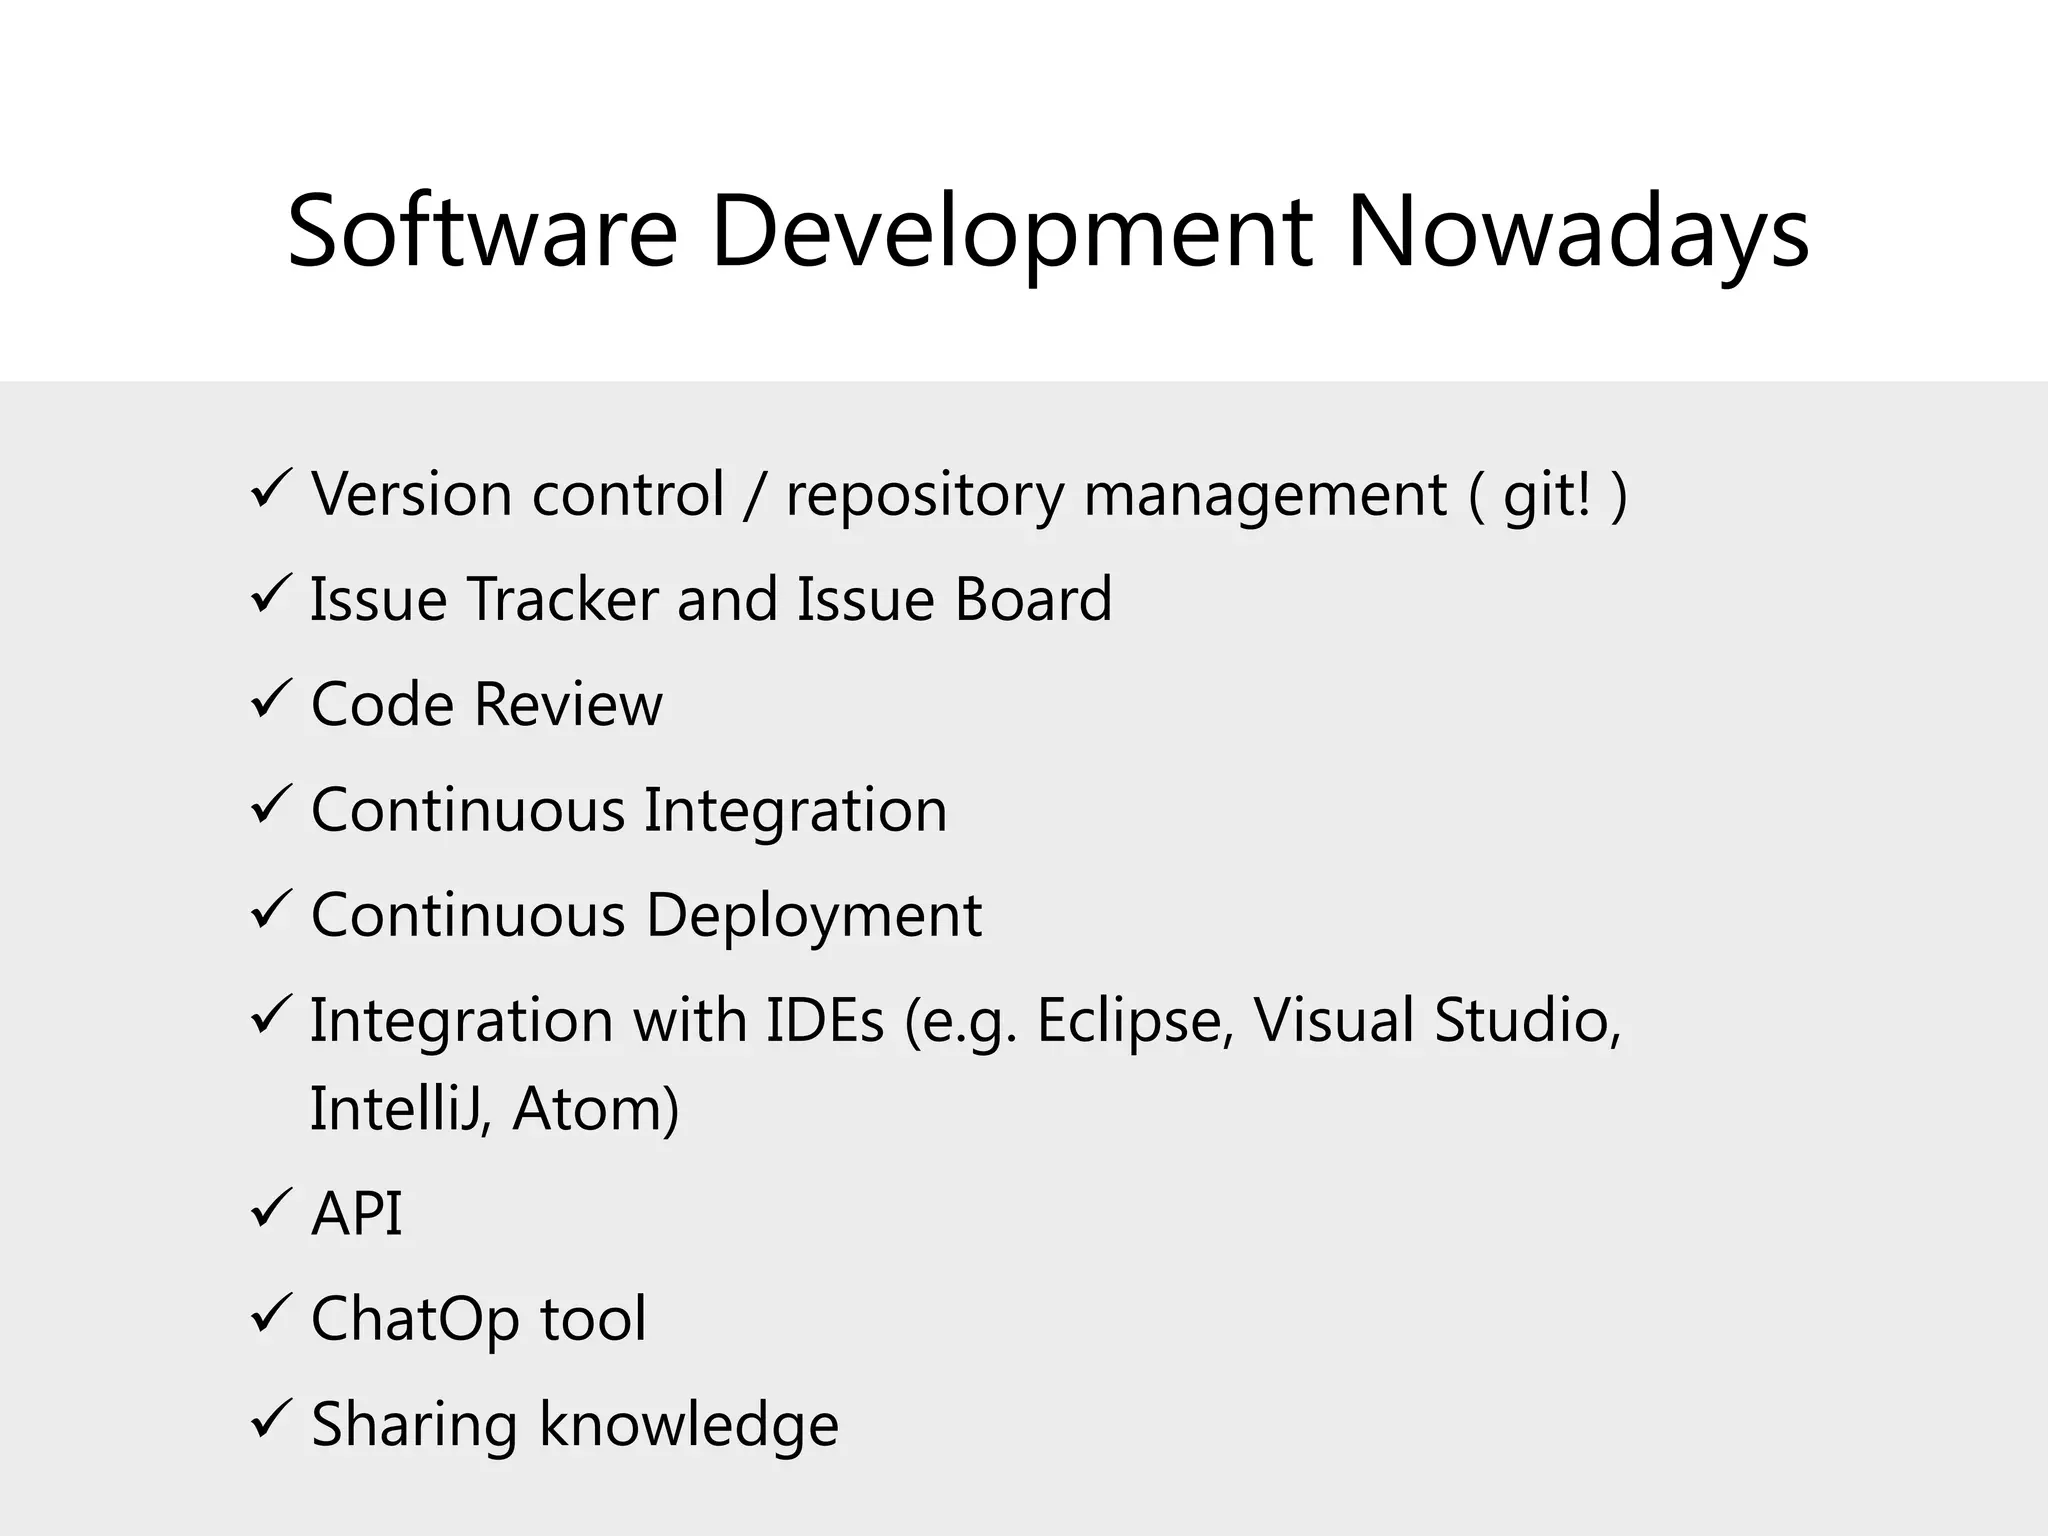This screenshot has width=2048, height=1536.
Task: Click the IntelliJ, Atom) continuation line
Action: (494, 1108)
